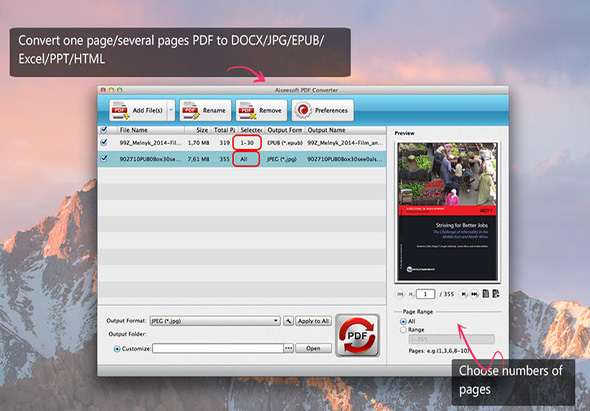
Task: Sort by File Name column header
Action: [x=150, y=130]
